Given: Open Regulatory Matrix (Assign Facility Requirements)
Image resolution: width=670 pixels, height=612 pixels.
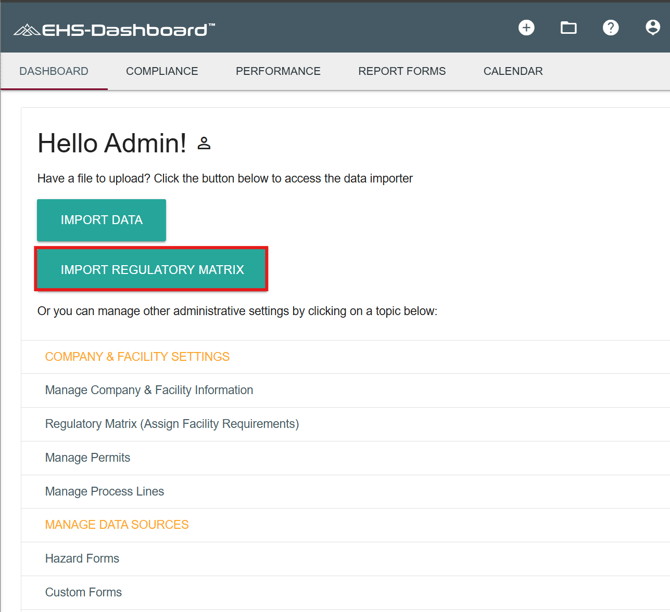Looking at the screenshot, I should [172, 424].
